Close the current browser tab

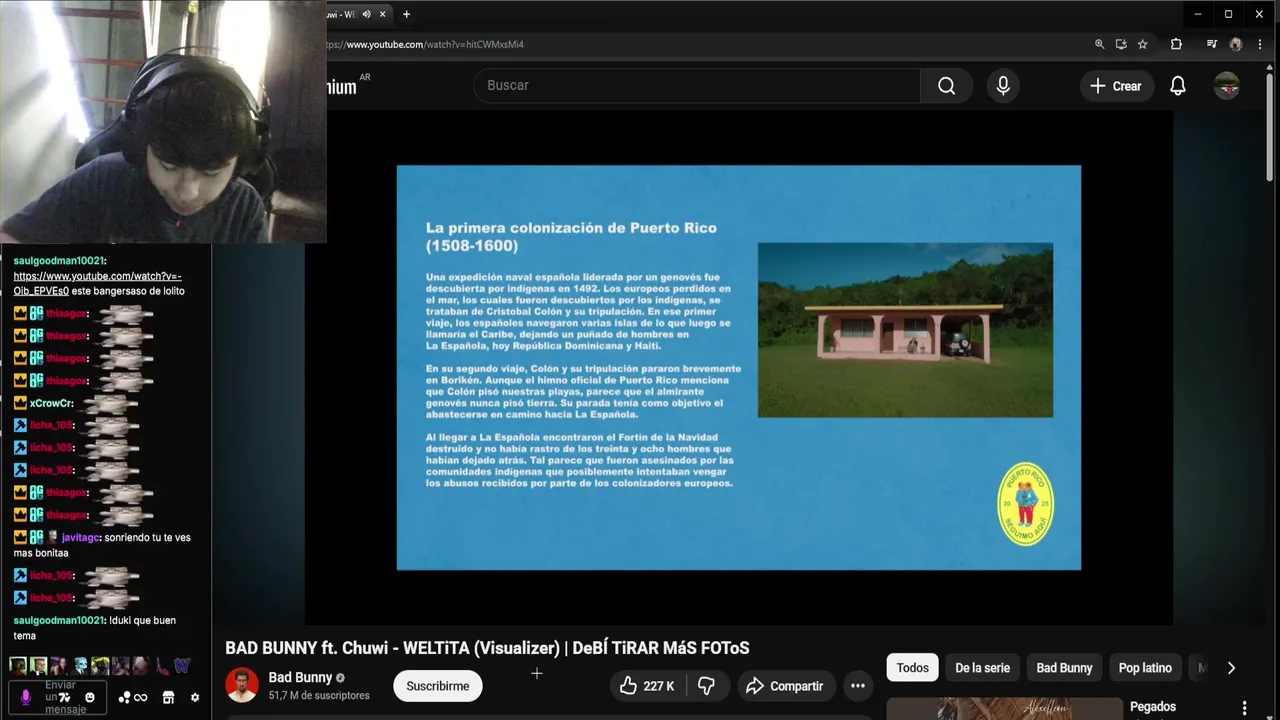click(x=382, y=14)
